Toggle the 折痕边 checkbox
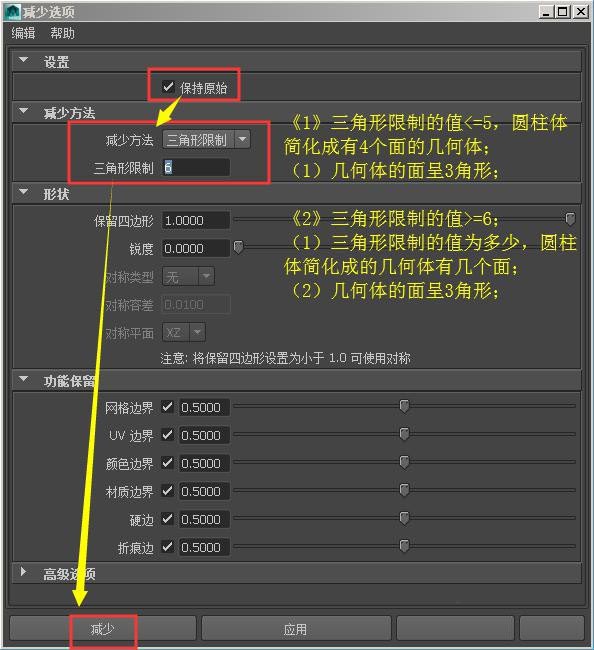The height and width of the screenshot is (650, 594). (167, 547)
